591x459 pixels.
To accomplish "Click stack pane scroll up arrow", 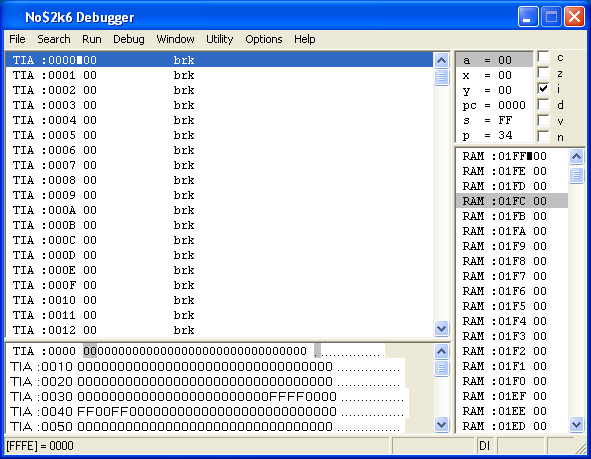I will pos(576,156).
